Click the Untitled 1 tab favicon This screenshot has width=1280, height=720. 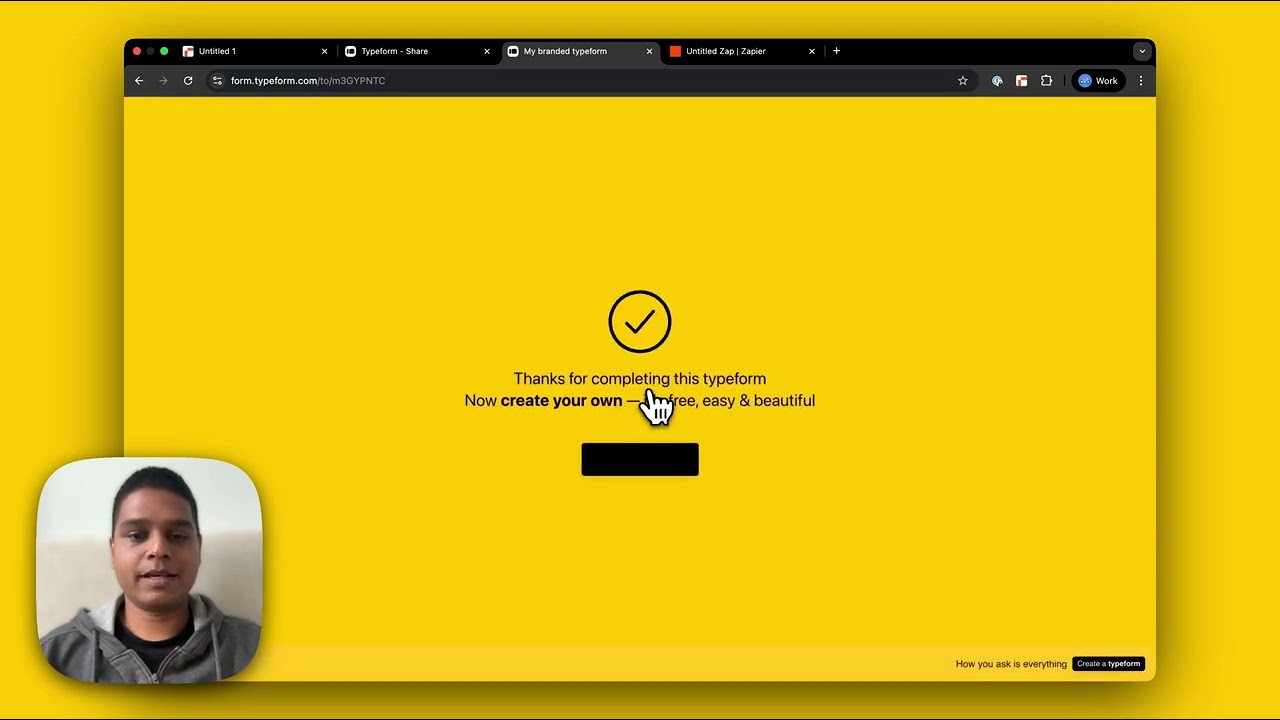(x=188, y=51)
